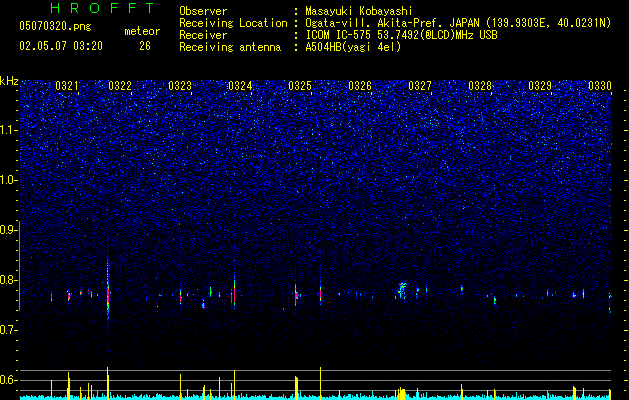Click the 0324 time marker

[x=240, y=86]
